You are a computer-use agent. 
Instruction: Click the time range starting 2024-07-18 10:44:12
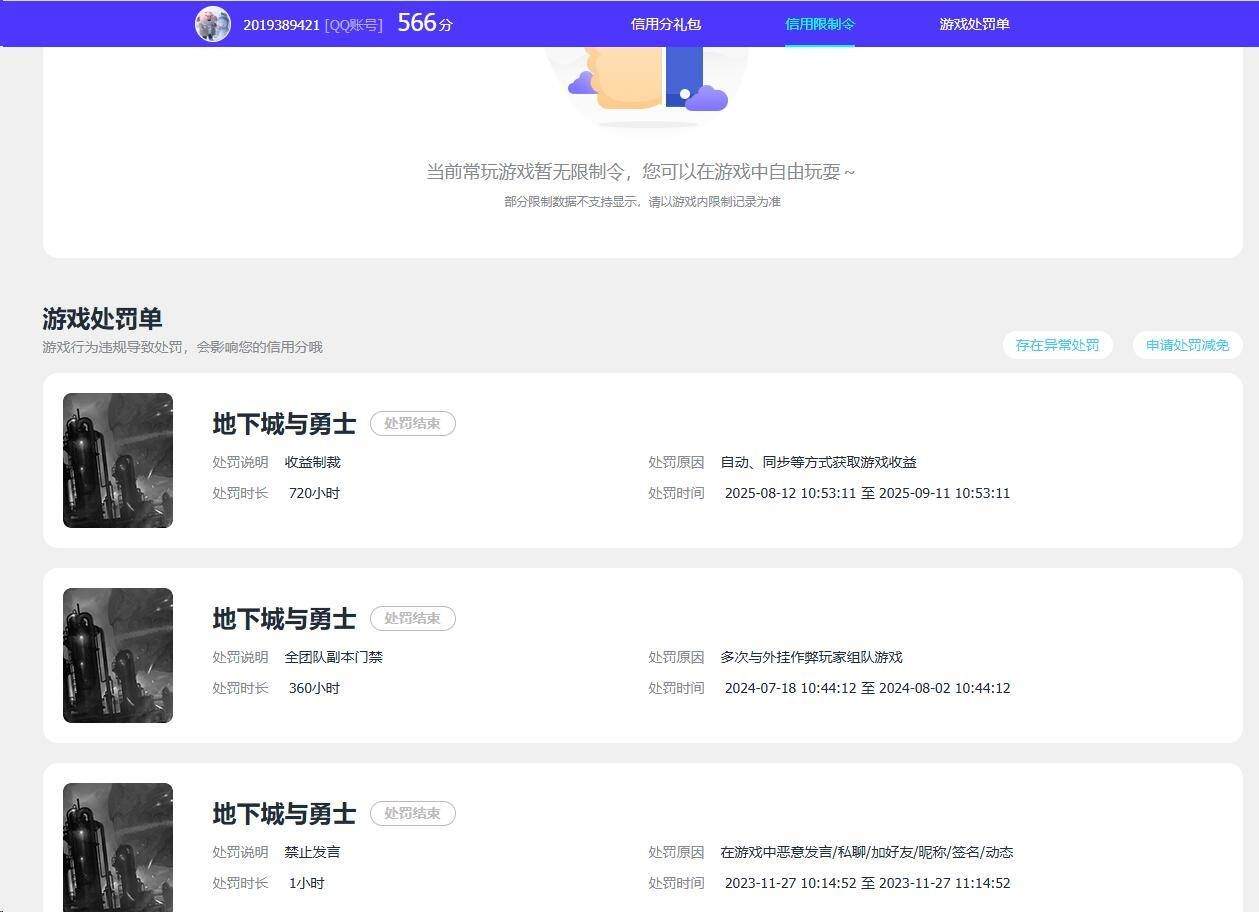tap(867, 688)
